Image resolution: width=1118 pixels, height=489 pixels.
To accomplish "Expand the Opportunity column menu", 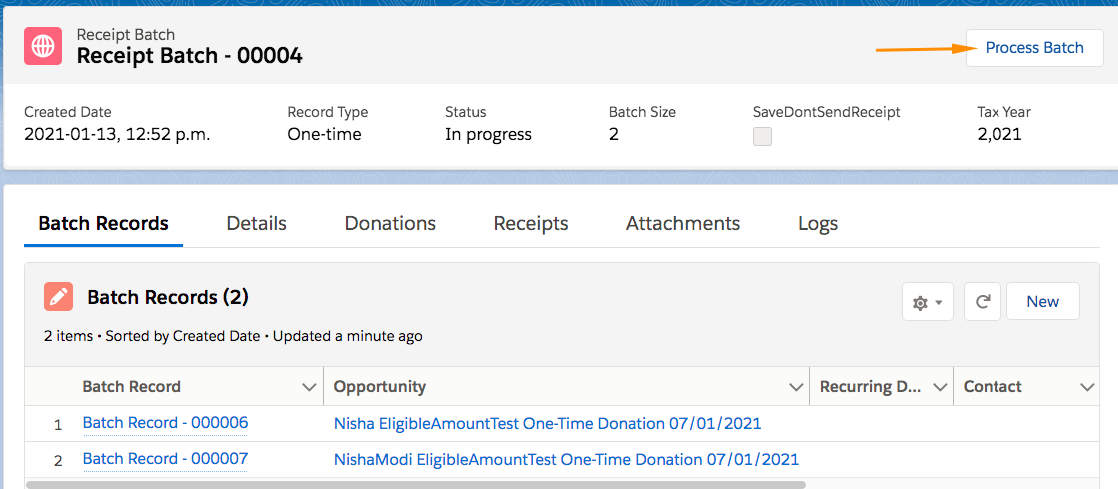I will coord(796,387).
